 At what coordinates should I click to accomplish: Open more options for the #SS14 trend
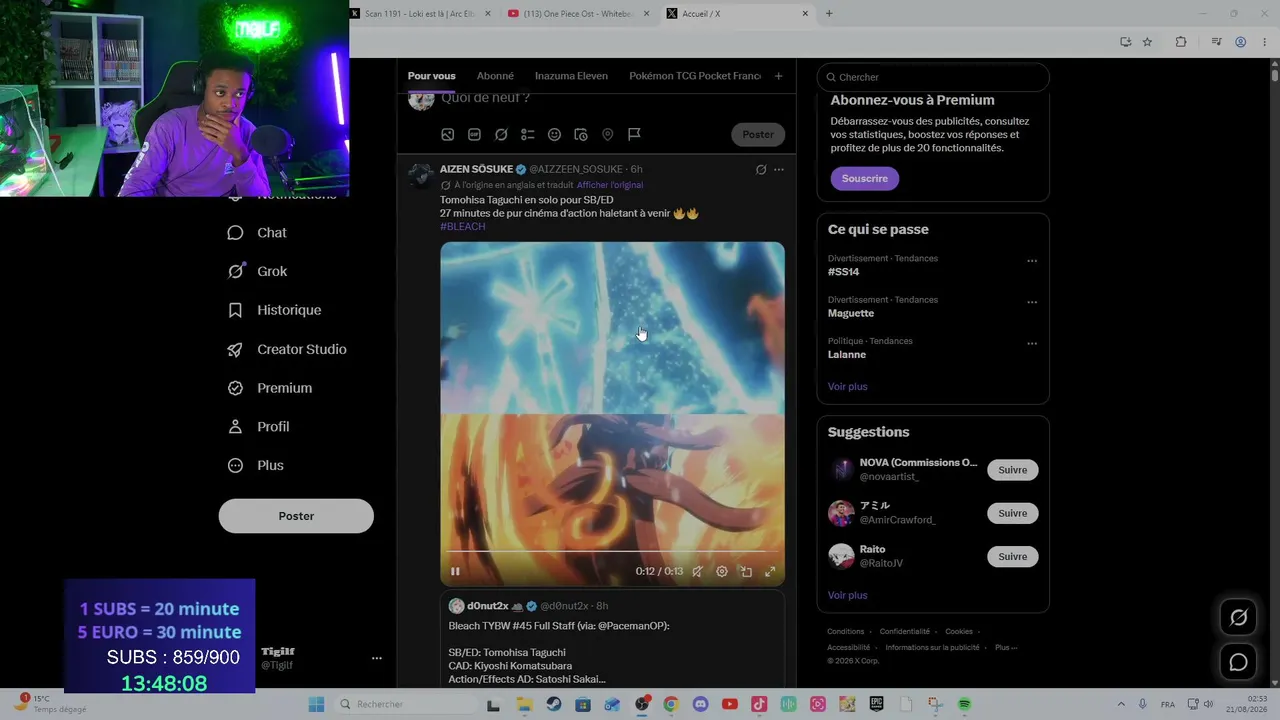1032,261
